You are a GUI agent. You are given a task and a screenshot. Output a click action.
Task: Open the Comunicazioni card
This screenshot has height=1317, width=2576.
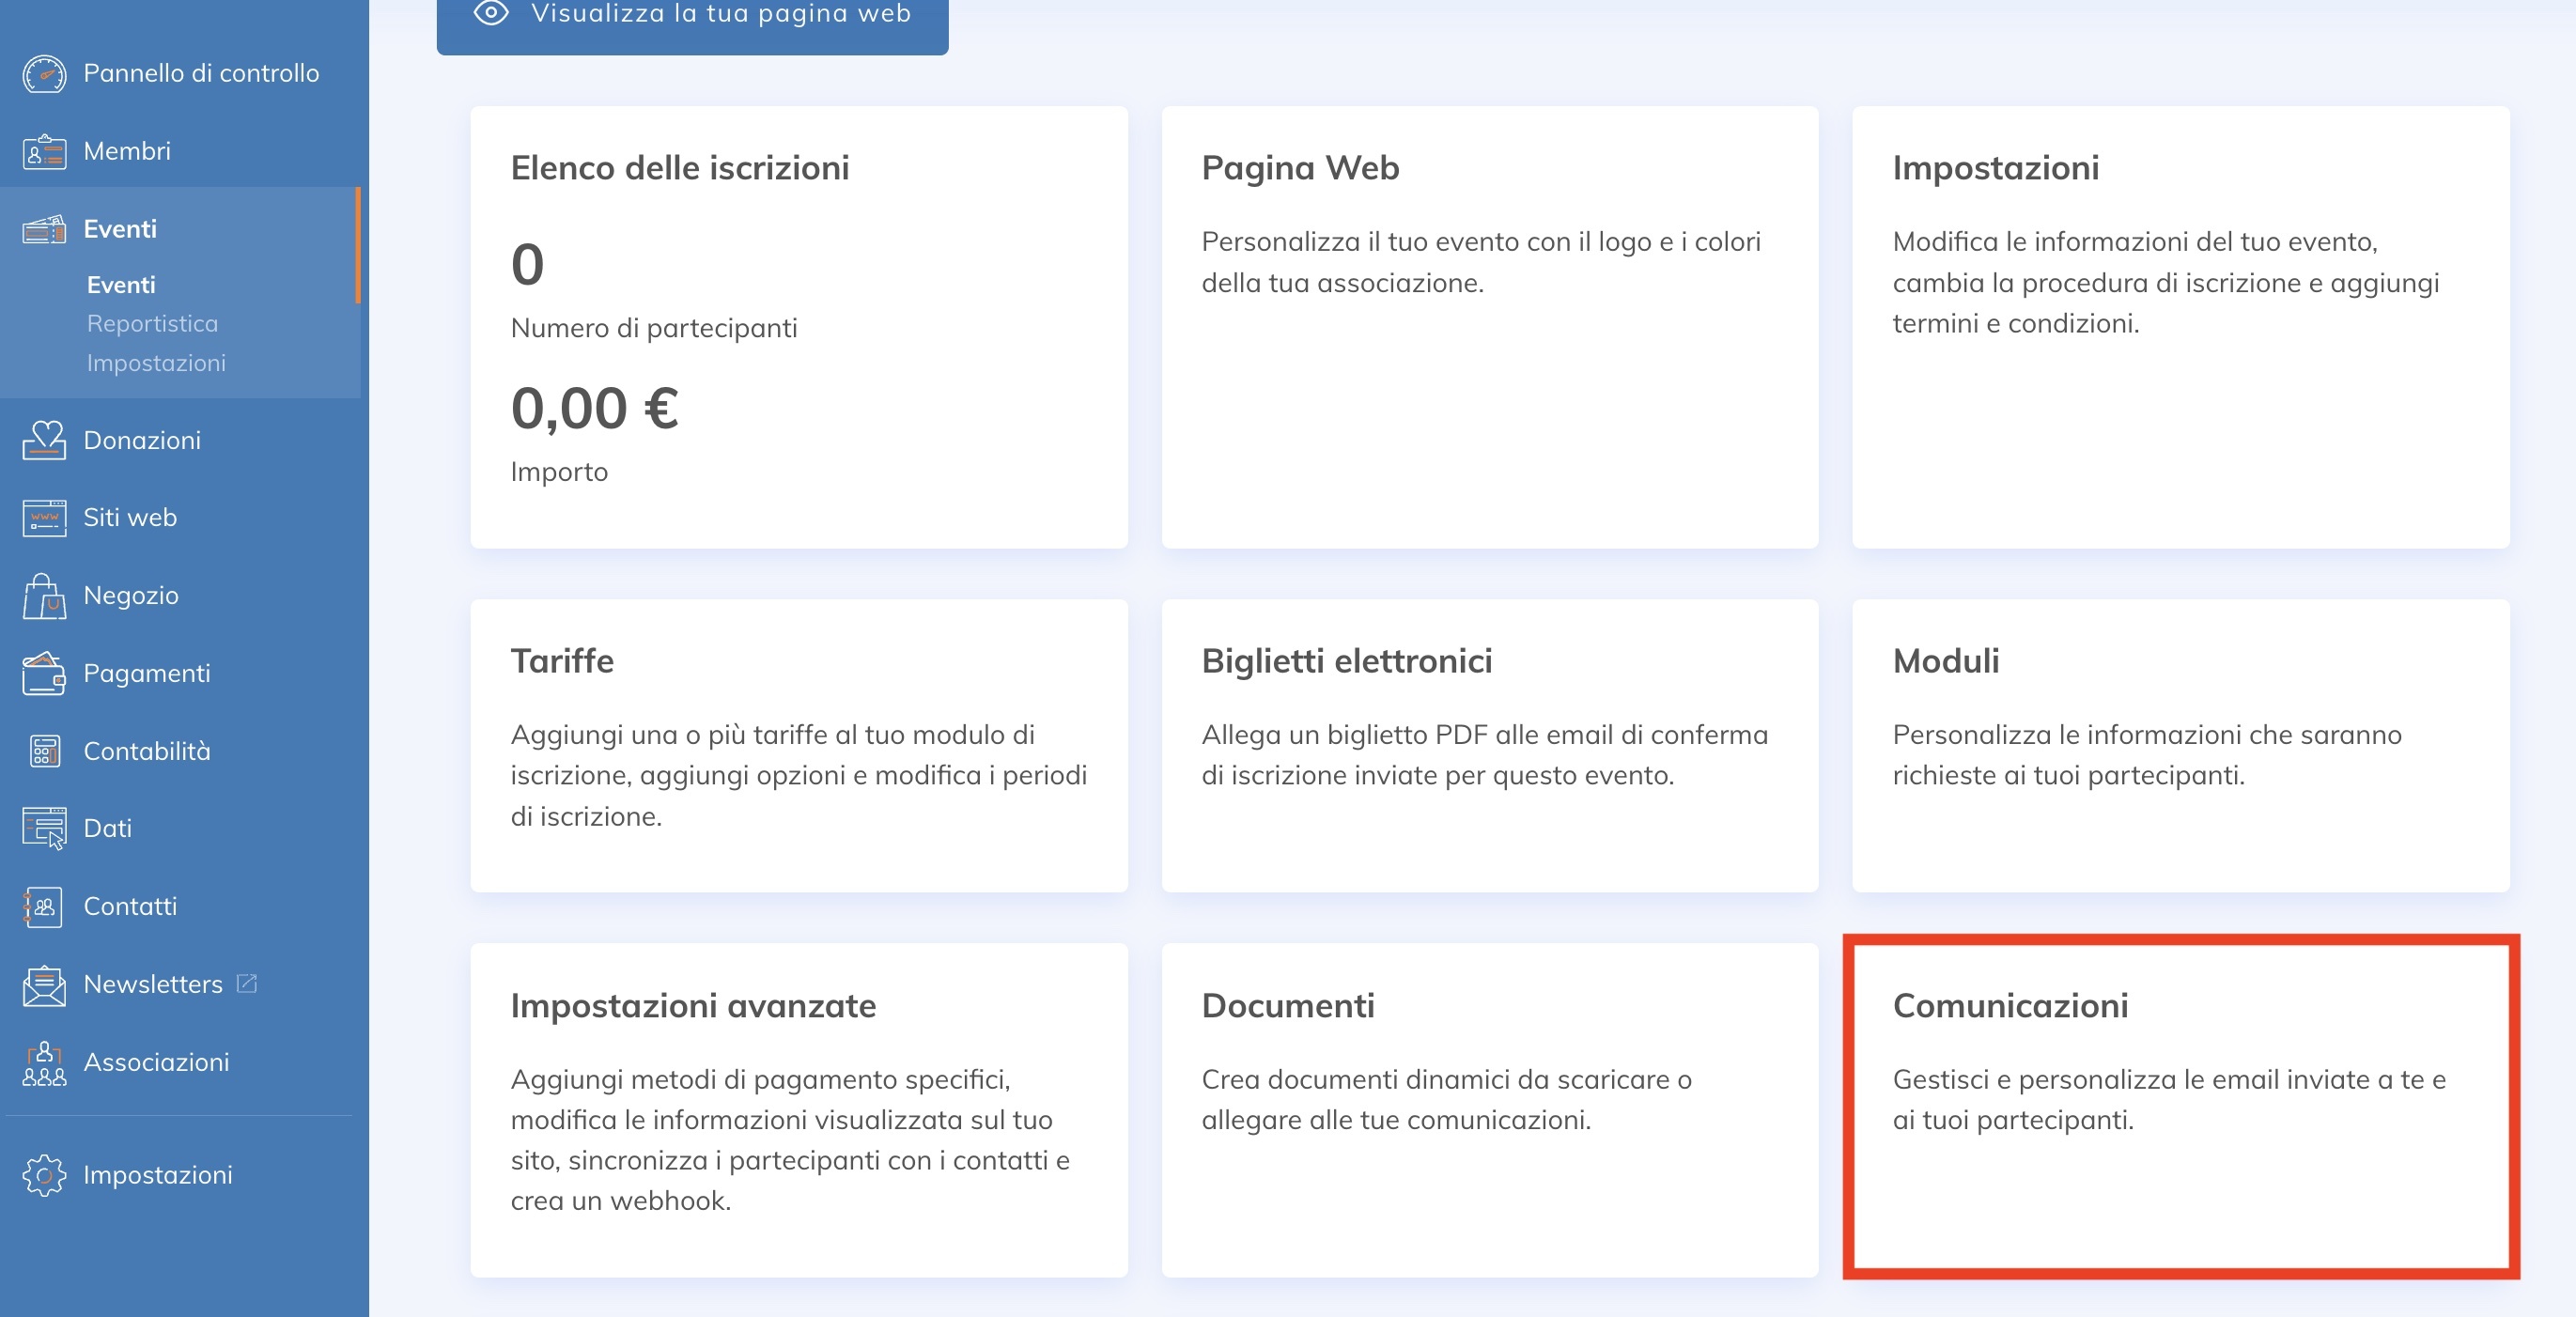pyautogui.click(x=2180, y=1107)
